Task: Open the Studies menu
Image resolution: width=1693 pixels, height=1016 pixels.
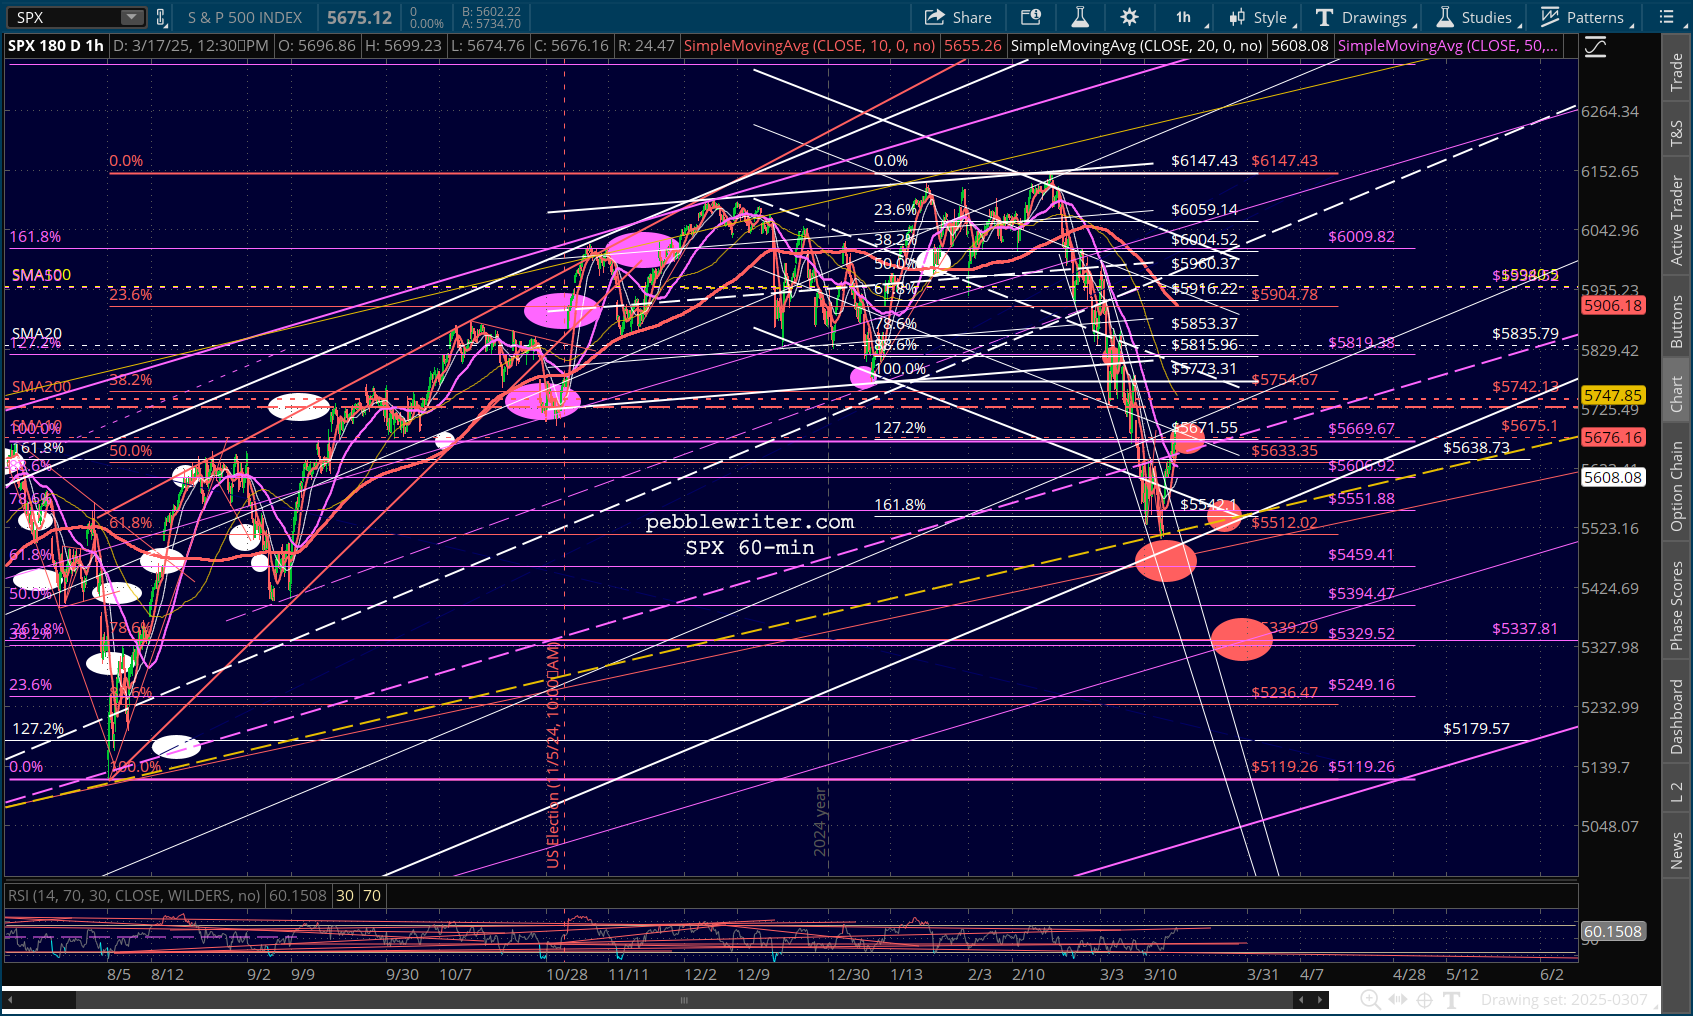Action: [x=1476, y=17]
